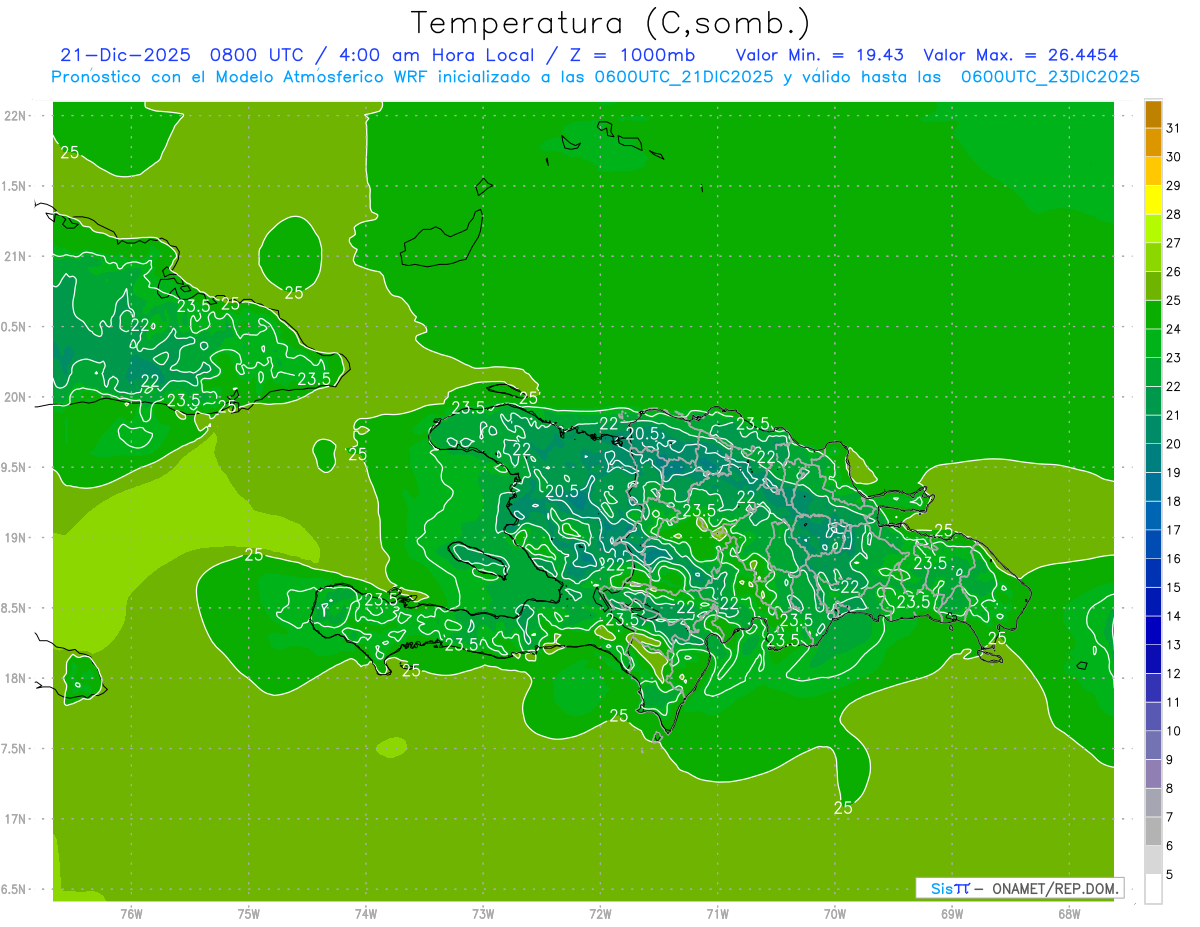Click the lime swatch between 27 and 28

coord(1153,229)
